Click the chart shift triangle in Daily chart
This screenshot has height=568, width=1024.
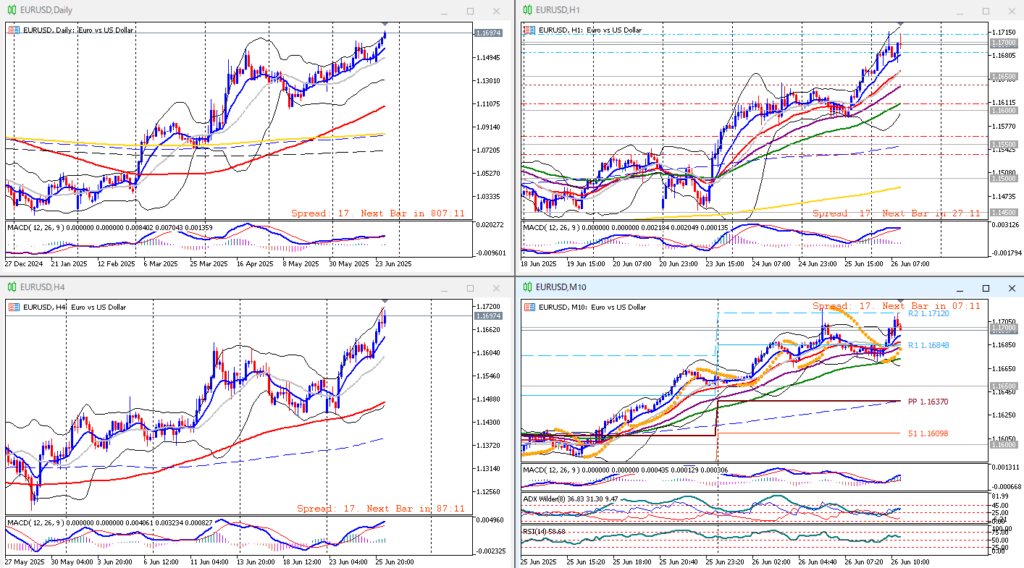pyautogui.click(x=385, y=25)
